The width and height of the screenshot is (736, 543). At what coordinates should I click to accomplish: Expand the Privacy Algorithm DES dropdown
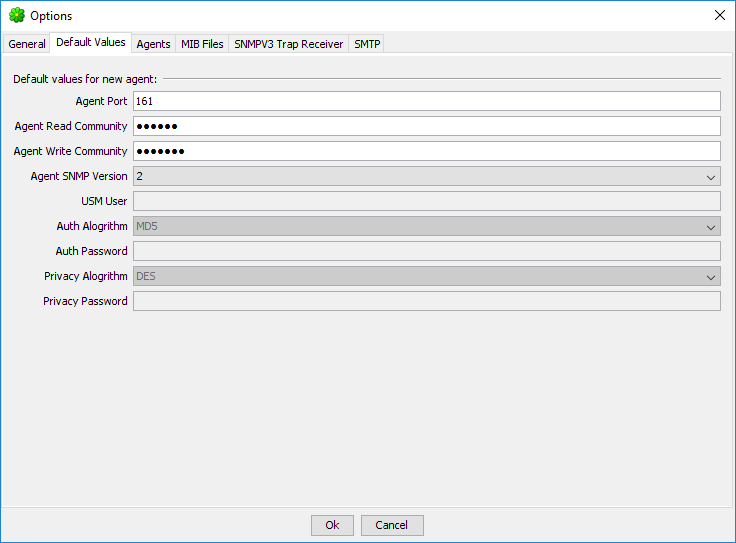point(426,276)
